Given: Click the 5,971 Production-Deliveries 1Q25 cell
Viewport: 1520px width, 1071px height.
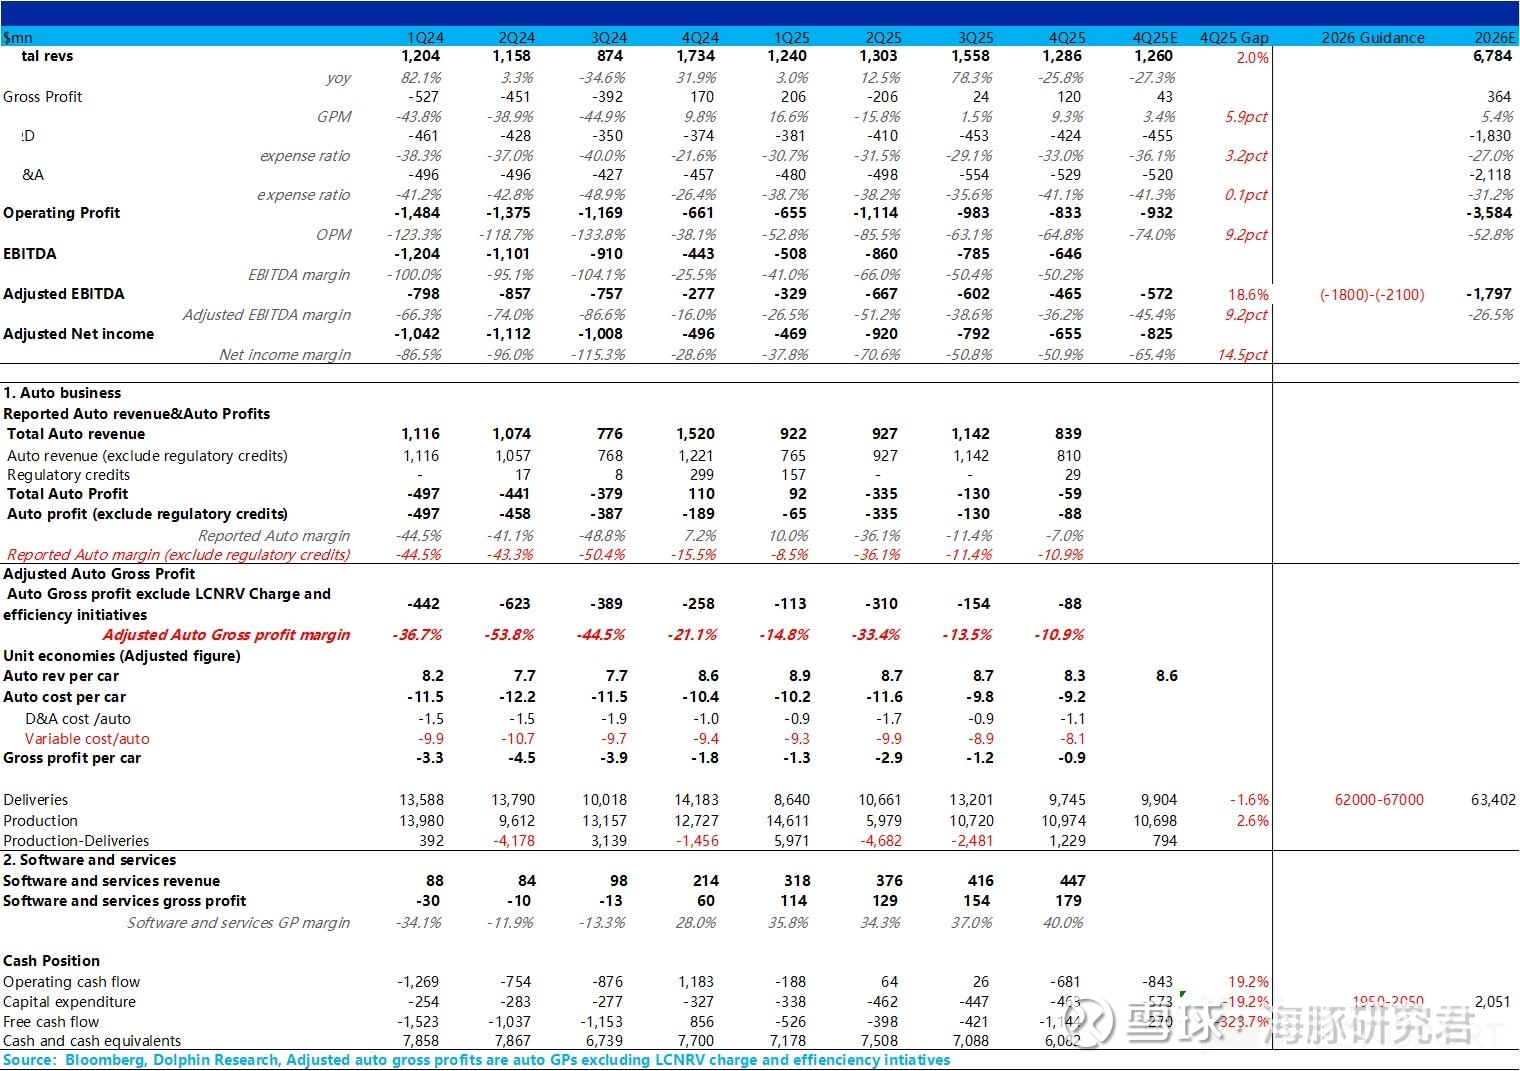Looking at the screenshot, I should [792, 841].
